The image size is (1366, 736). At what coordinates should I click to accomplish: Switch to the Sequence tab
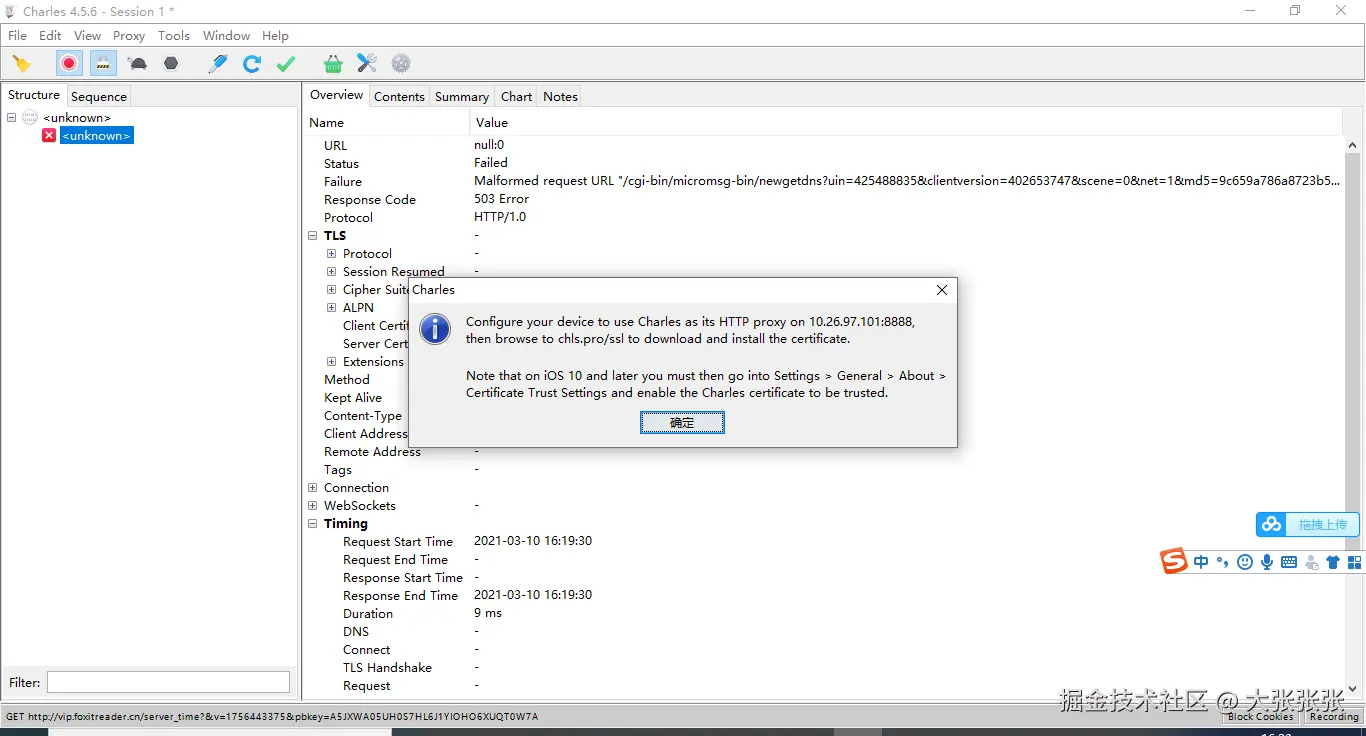pos(99,97)
